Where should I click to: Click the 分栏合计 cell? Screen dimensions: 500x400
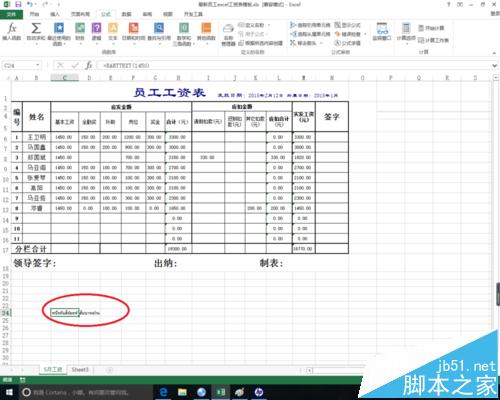click(x=31, y=249)
